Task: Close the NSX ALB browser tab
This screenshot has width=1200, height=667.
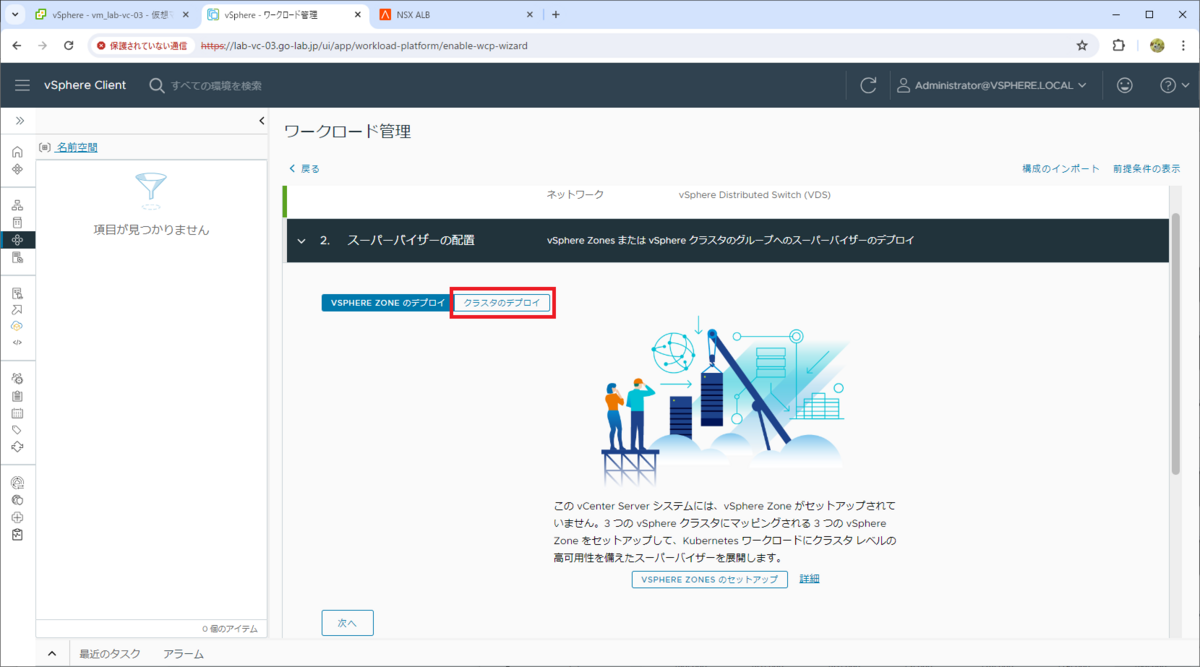Action: pyautogui.click(x=531, y=15)
